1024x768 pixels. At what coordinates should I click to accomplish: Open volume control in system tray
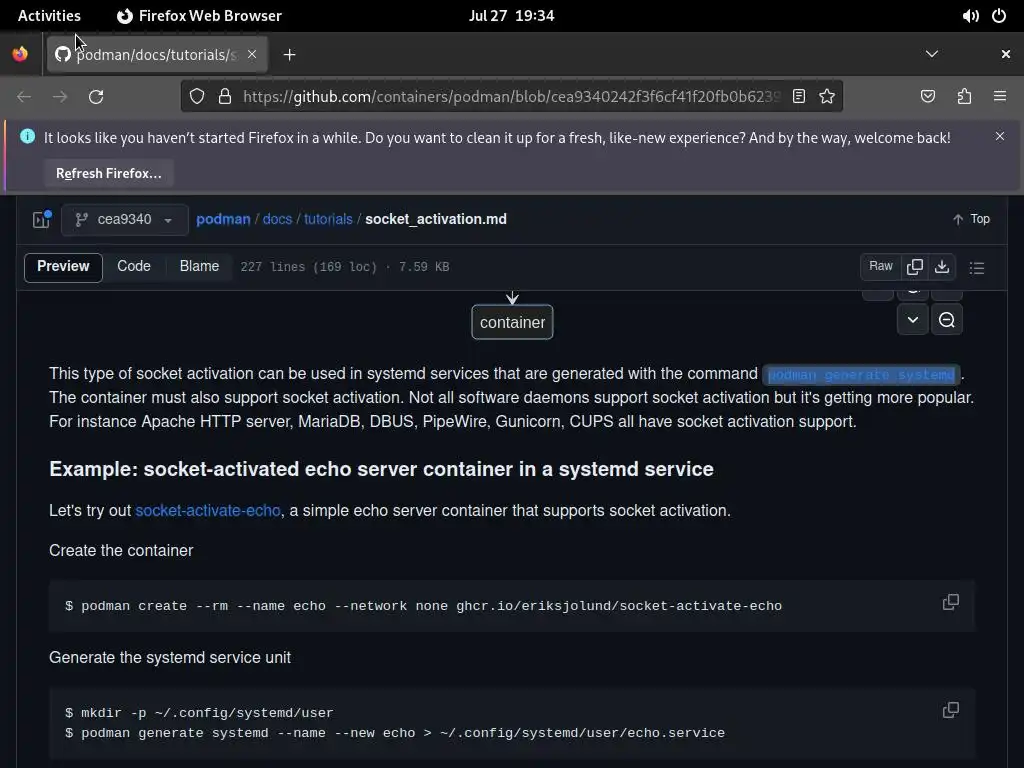[x=970, y=16]
